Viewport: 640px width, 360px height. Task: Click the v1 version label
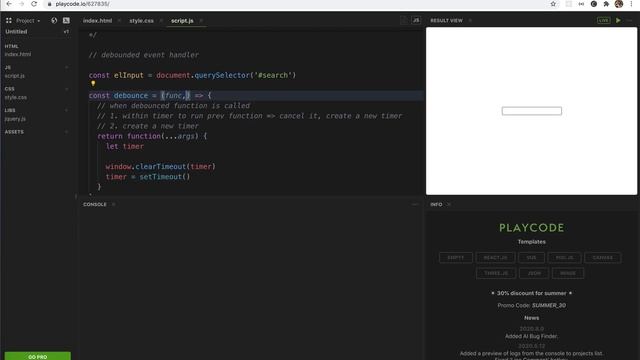pyautogui.click(x=66, y=31)
